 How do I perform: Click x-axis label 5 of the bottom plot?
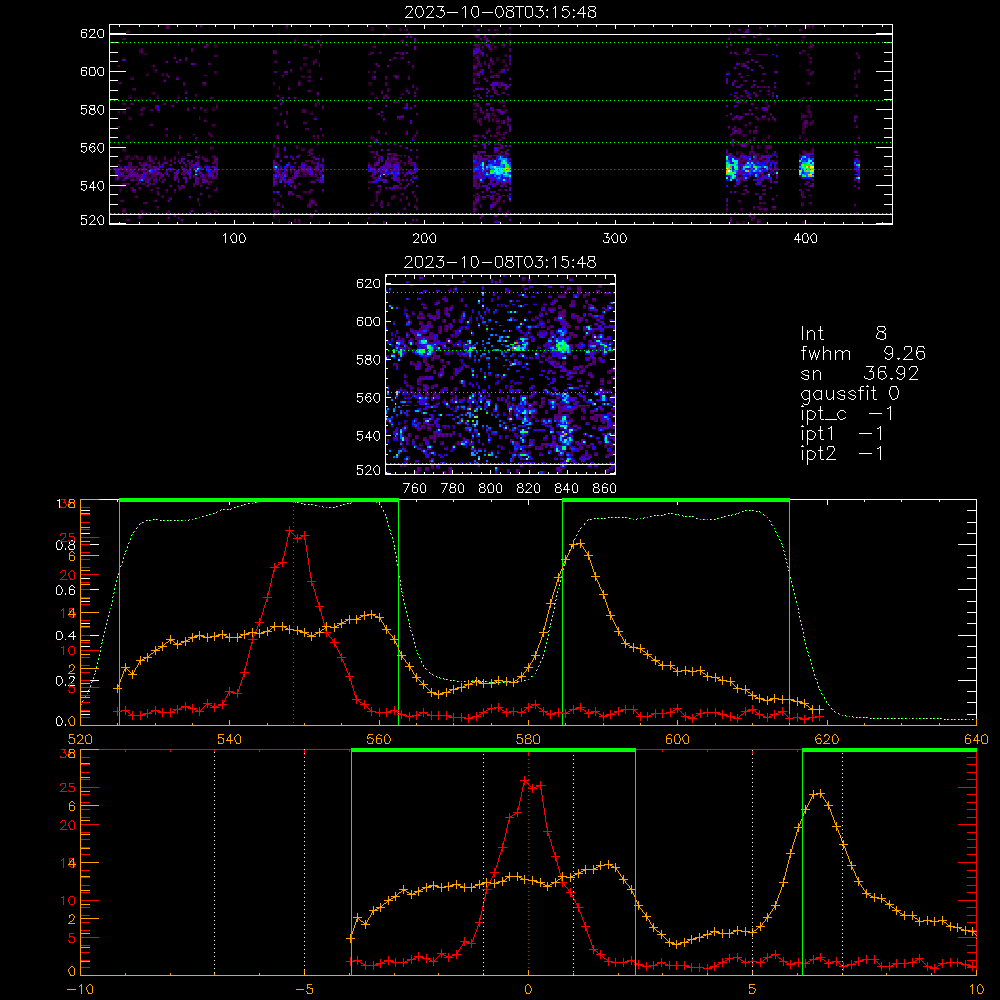[x=753, y=989]
